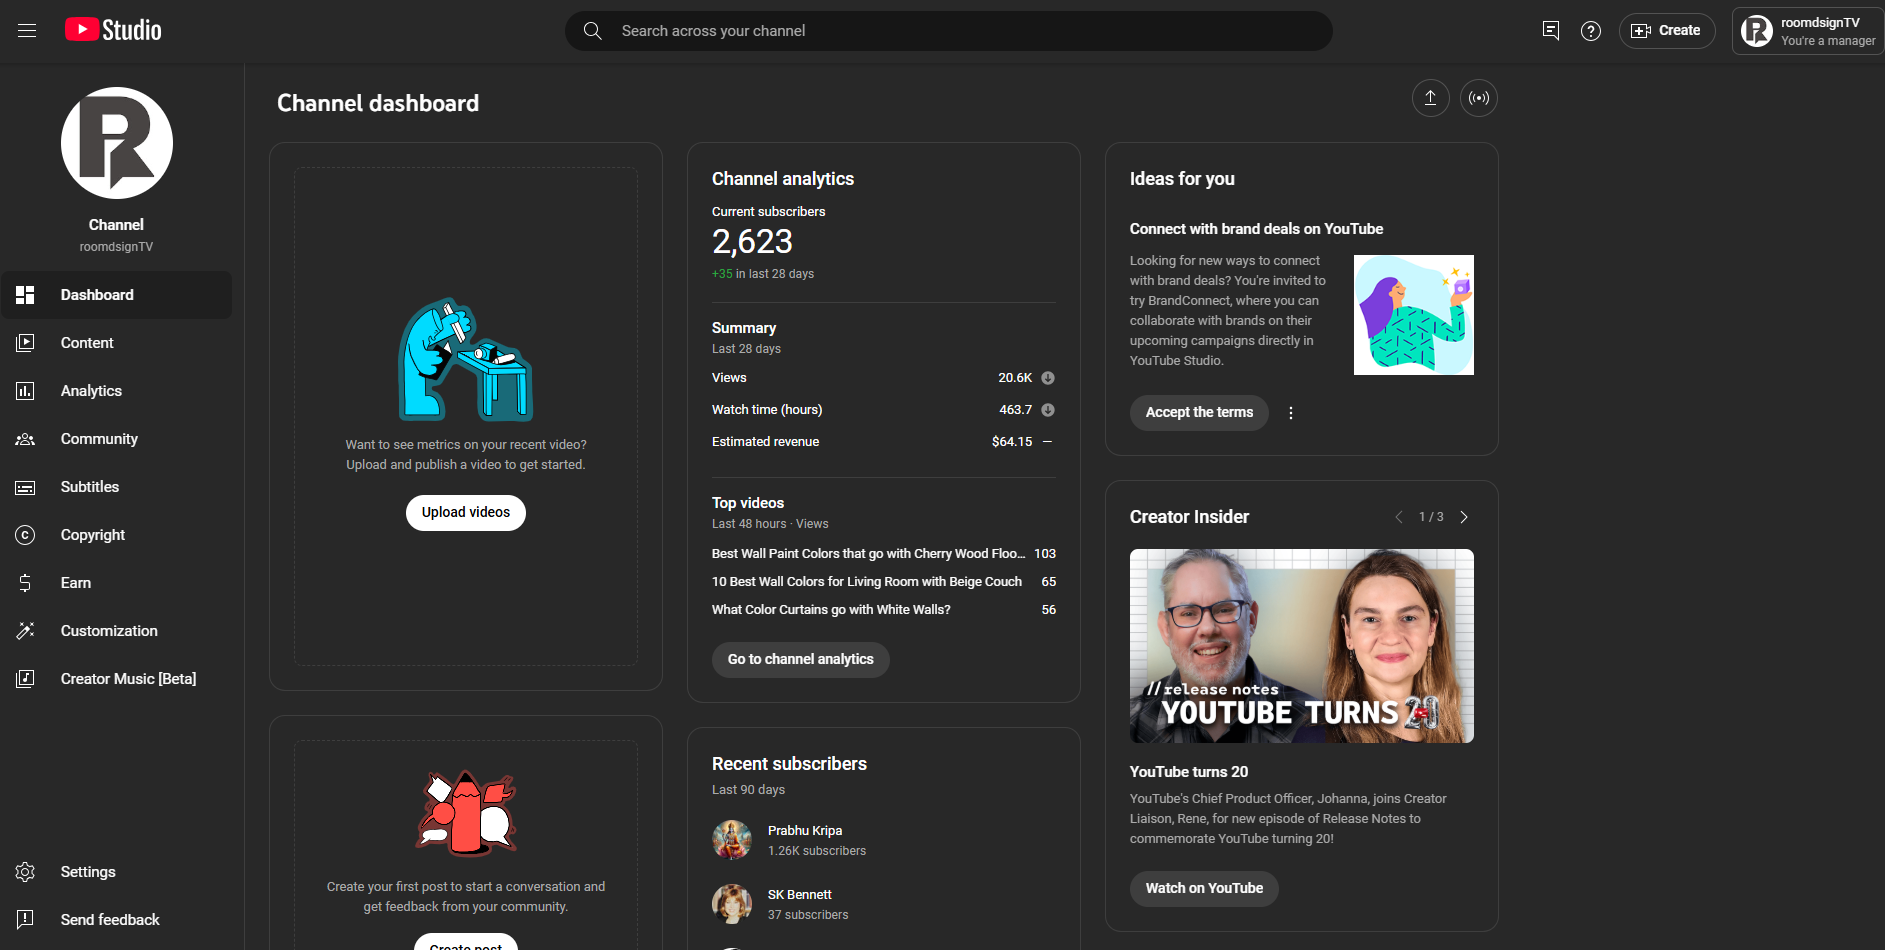The image size is (1885, 950).
Task: Open Analytics in the sidebar
Action: point(117,391)
